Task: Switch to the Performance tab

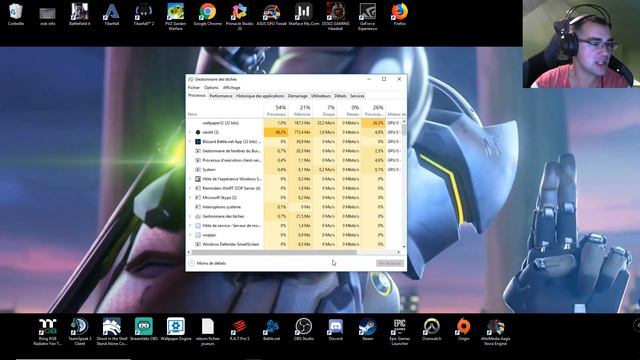Action: click(x=221, y=96)
